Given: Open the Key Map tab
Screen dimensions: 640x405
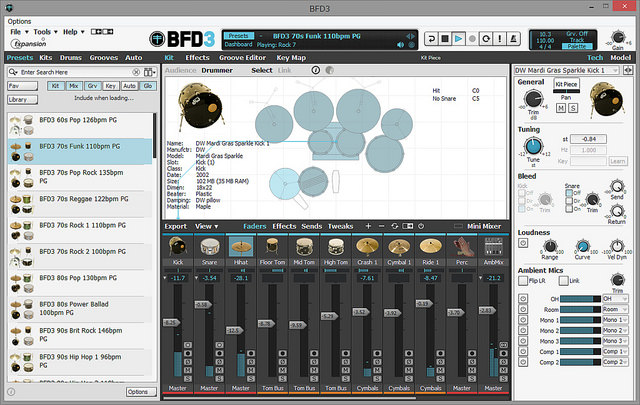Looking at the screenshot, I should 291,58.
